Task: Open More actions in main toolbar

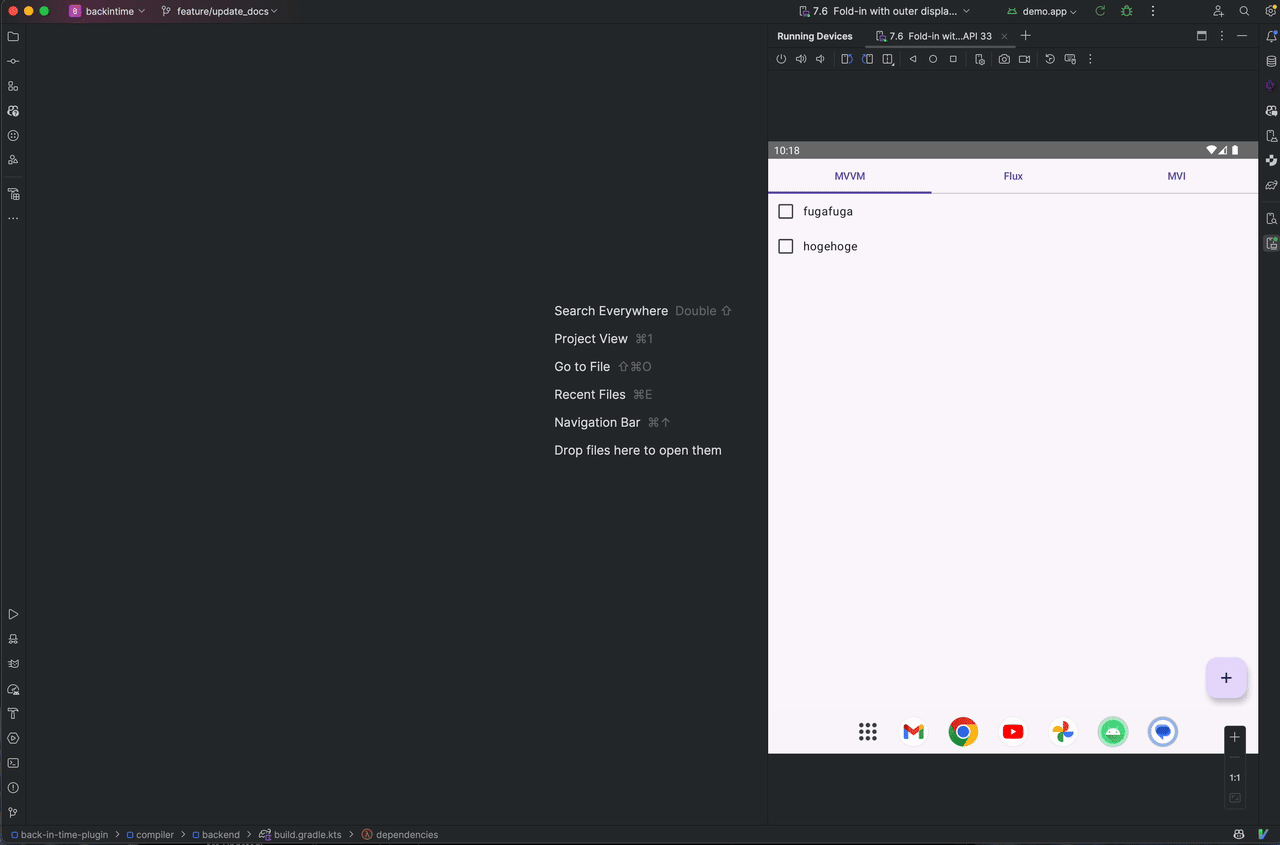Action: click(x=1152, y=11)
